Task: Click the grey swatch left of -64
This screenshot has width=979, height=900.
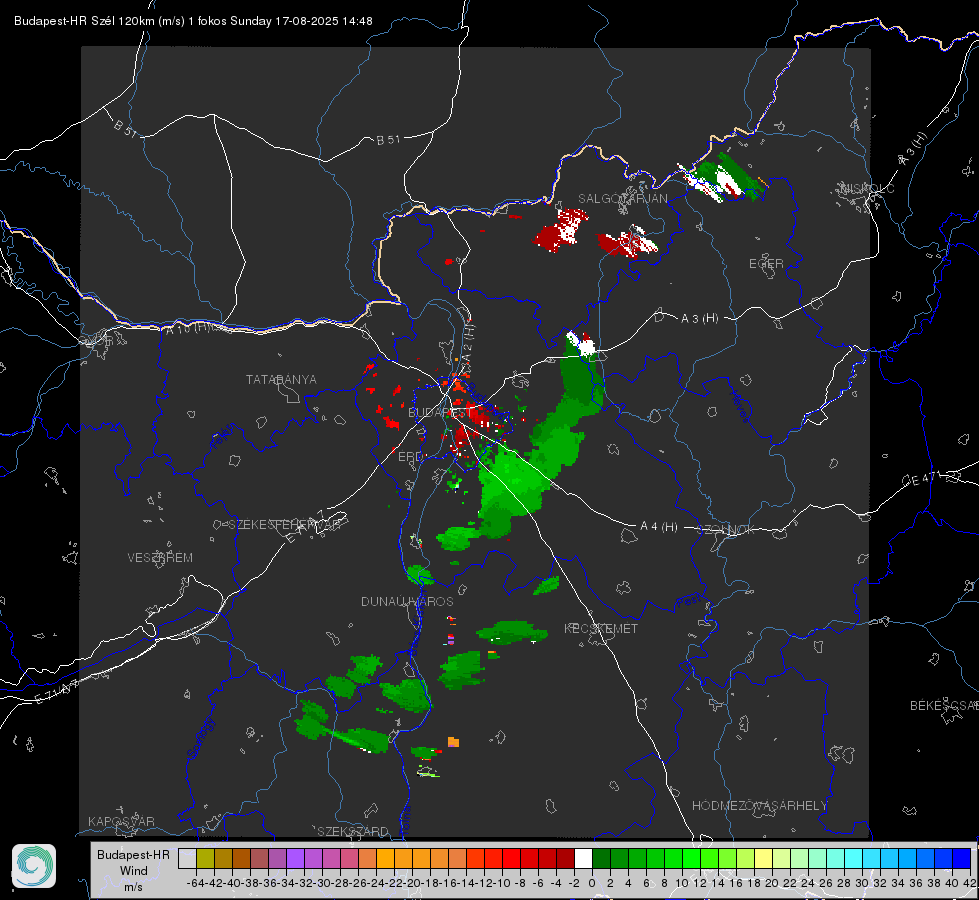Action: tap(187, 859)
